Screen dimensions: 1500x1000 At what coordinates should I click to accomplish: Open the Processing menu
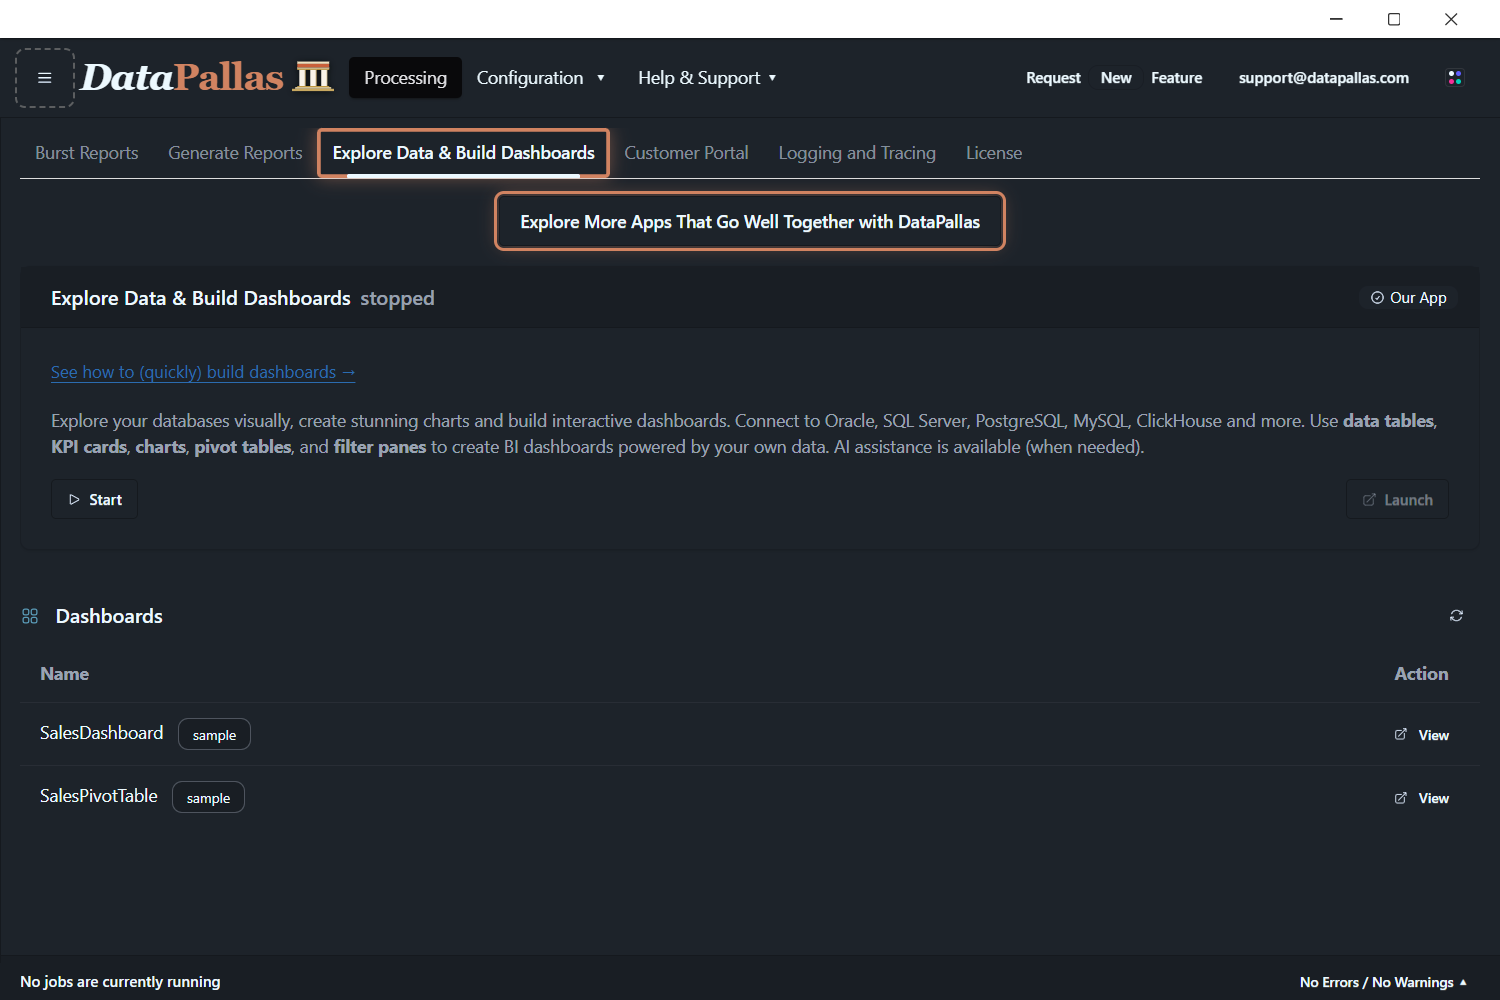[x=405, y=78]
